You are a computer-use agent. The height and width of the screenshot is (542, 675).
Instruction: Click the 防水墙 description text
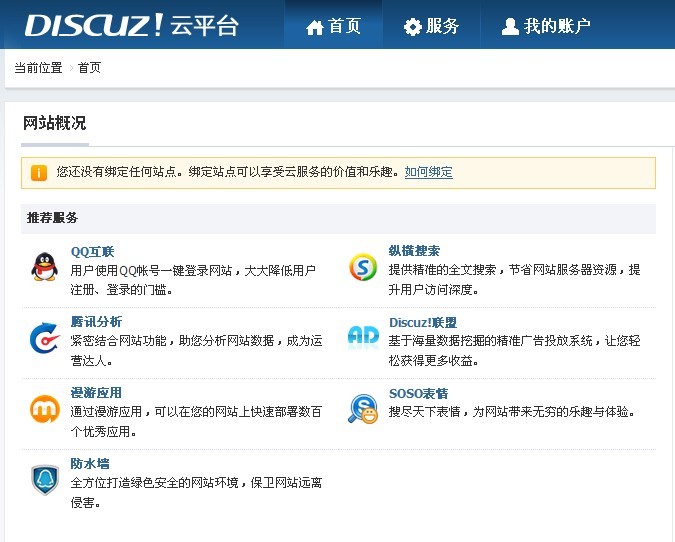pyautogui.click(x=196, y=492)
